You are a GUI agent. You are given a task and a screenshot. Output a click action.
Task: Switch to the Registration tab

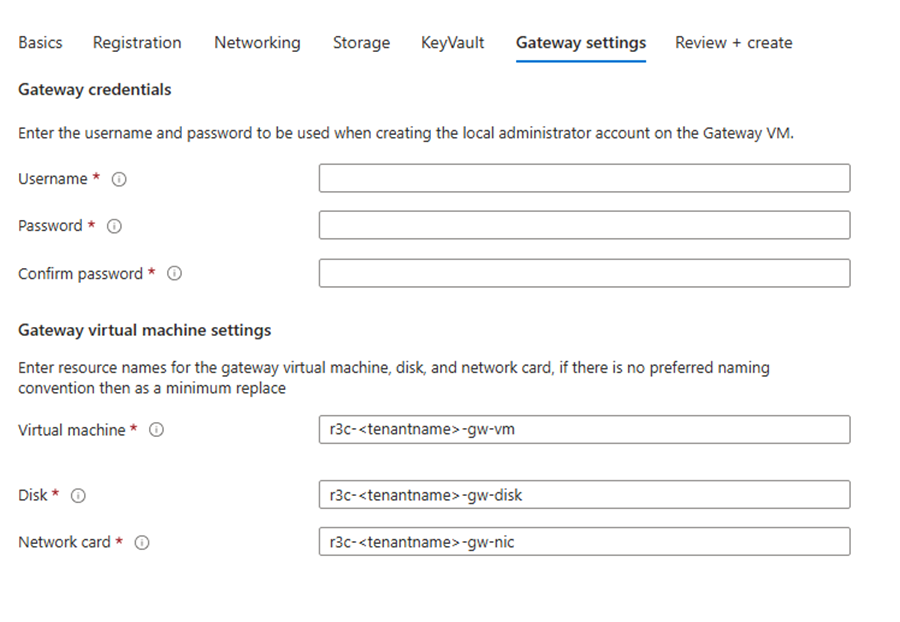tap(137, 42)
